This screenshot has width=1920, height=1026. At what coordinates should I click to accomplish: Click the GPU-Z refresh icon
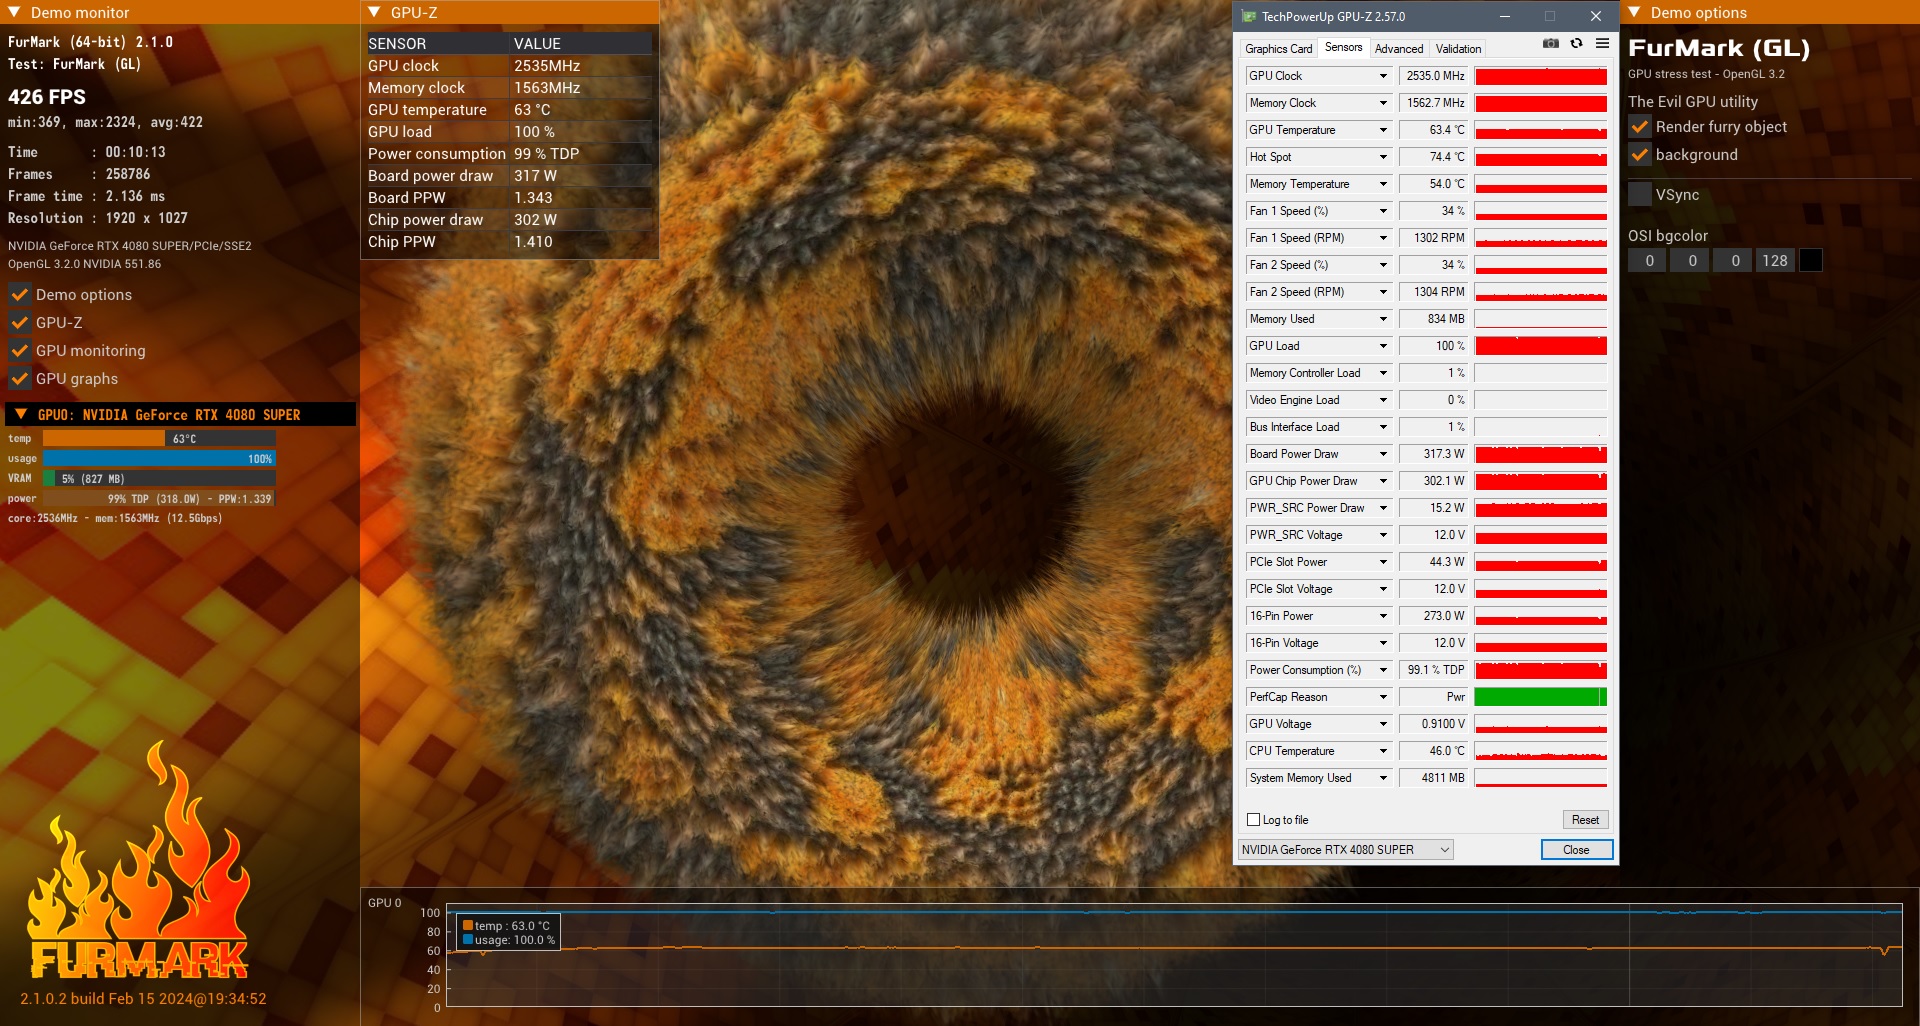point(1576,44)
